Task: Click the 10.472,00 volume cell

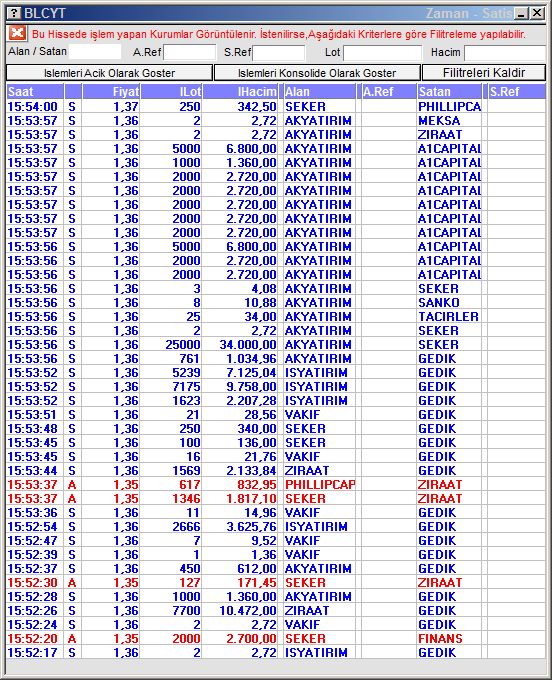Action: (x=240, y=611)
